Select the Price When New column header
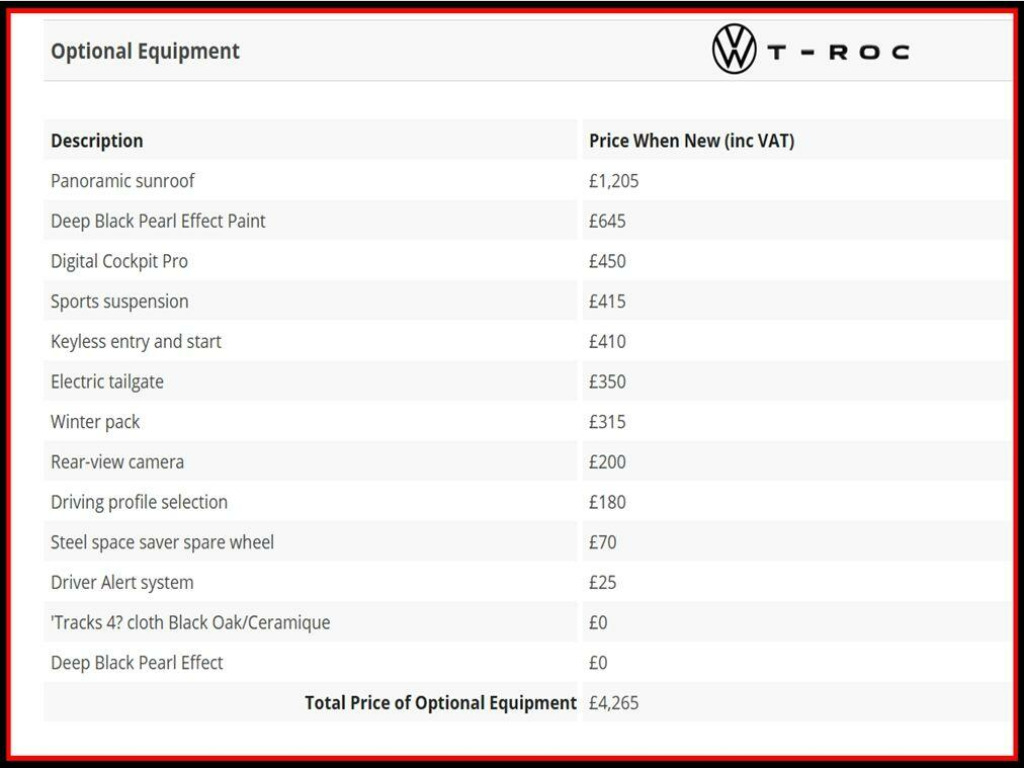 click(691, 141)
